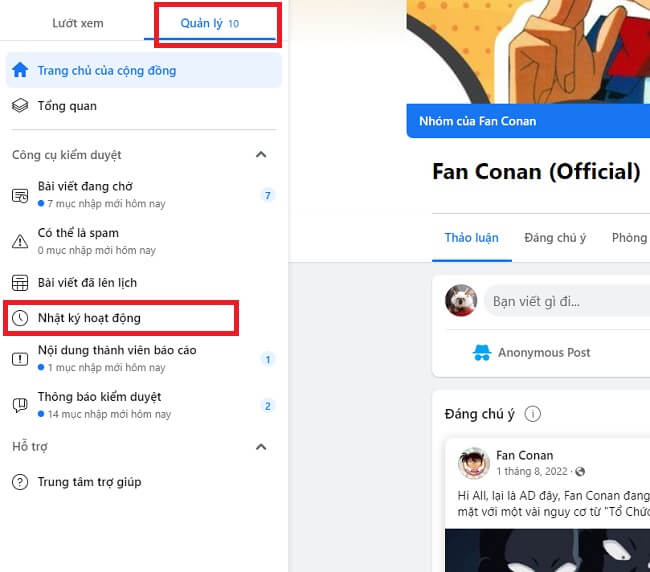Open the Quản lý tab
This screenshot has height=572, width=650.
click(x=210, y=23)
